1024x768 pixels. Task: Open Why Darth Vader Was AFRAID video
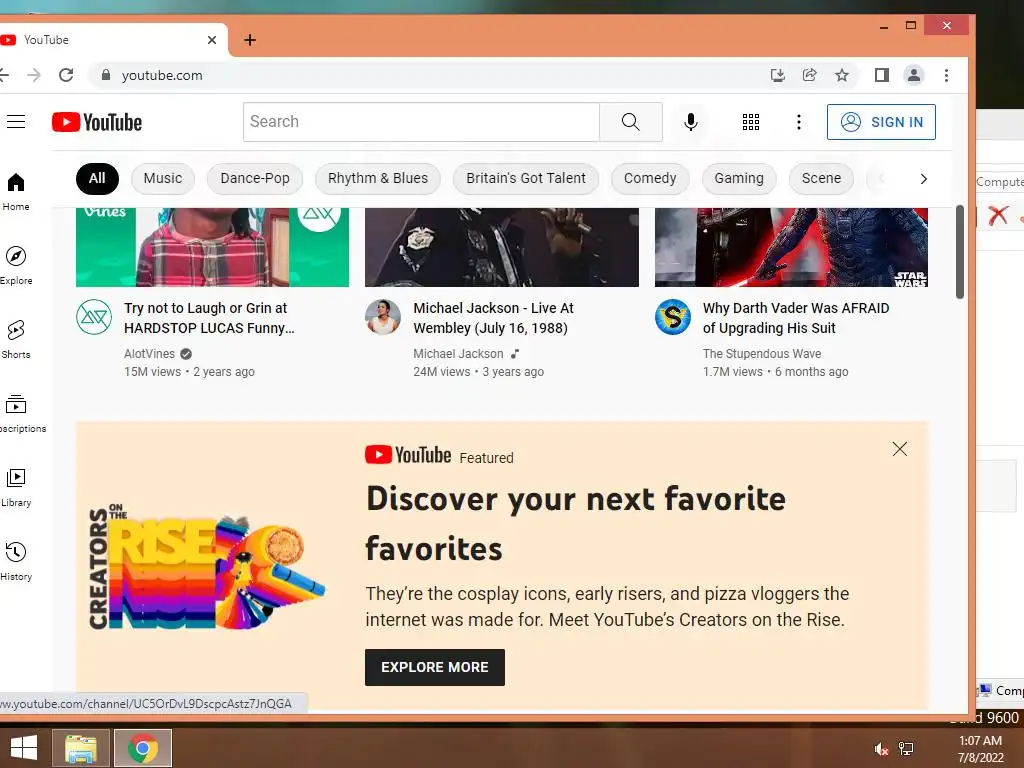(x=795, y=317)
